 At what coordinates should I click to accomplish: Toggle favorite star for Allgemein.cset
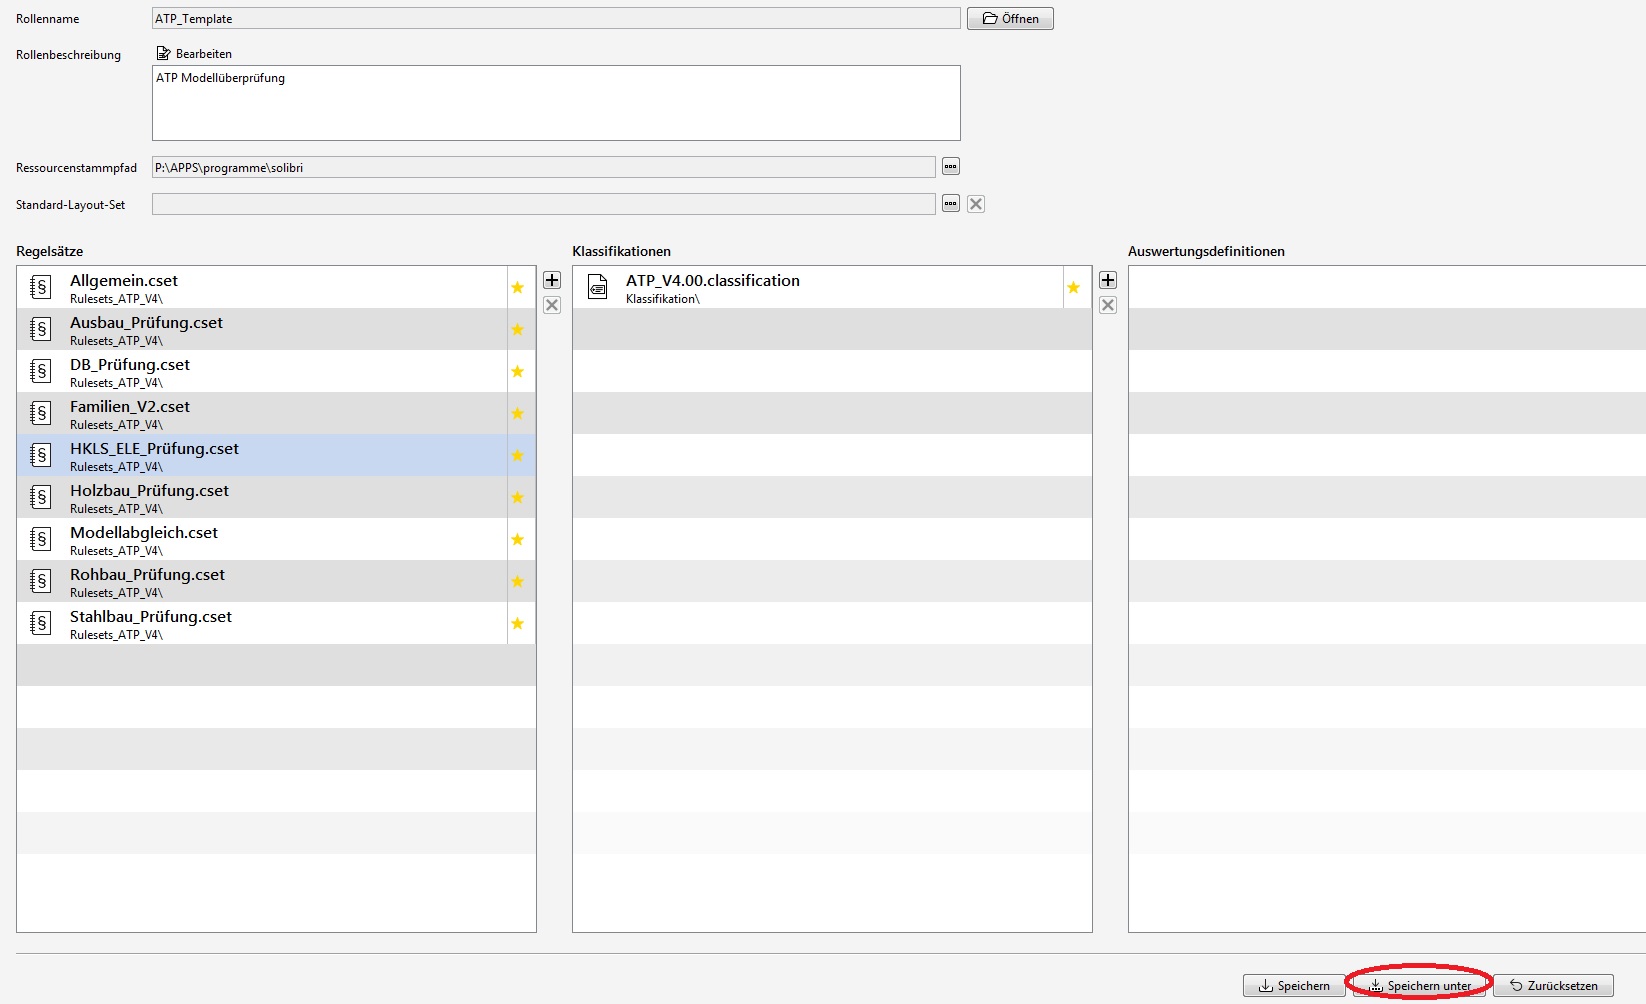(517, 288)
